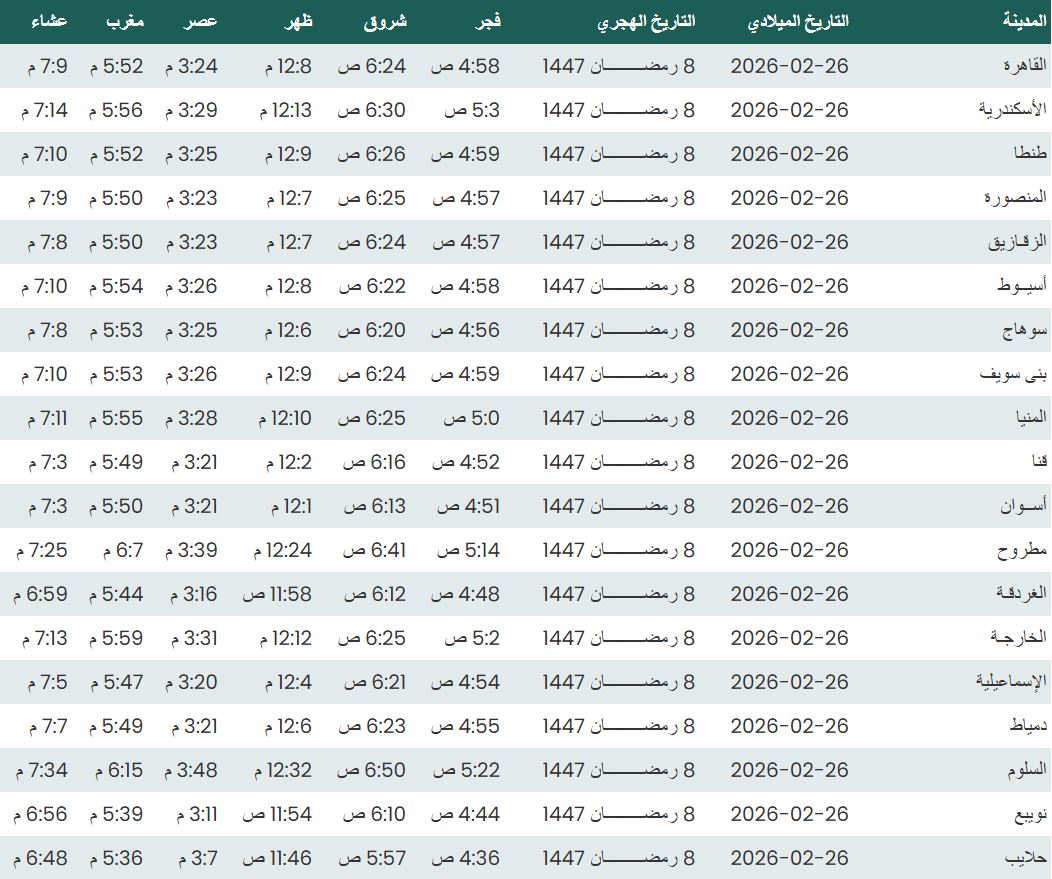The height and width of the screenshot is (879, 1052).
Task: Select the سوهاج city cell
Action: (x=1024, y=330)
